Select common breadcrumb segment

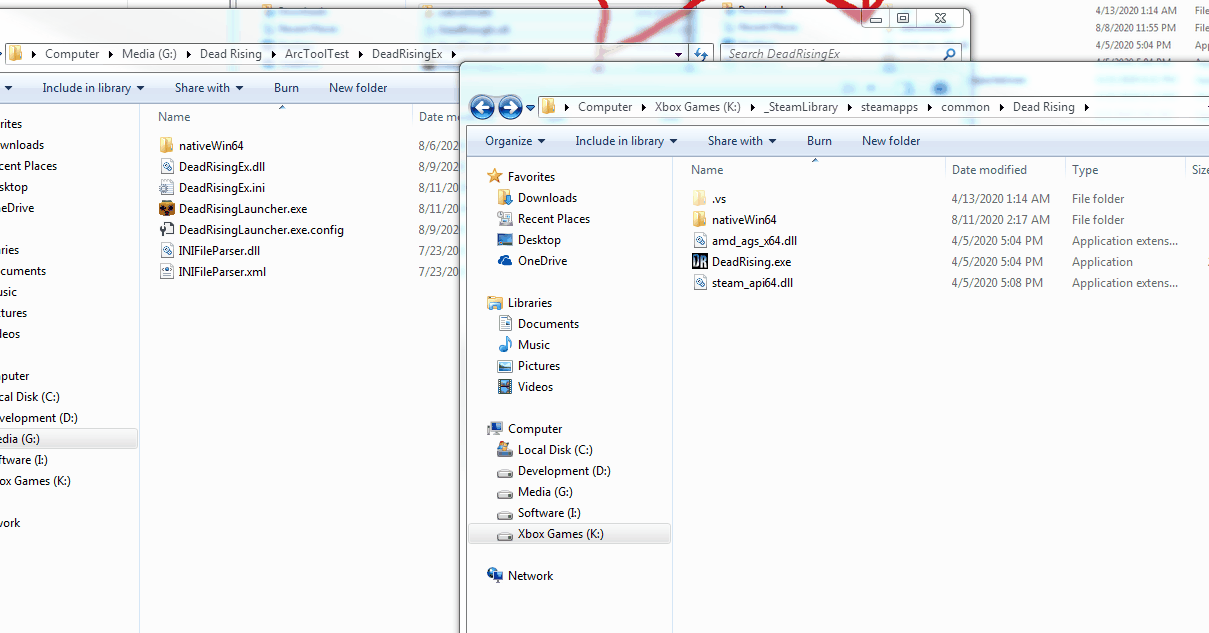(x=966, y=107)
